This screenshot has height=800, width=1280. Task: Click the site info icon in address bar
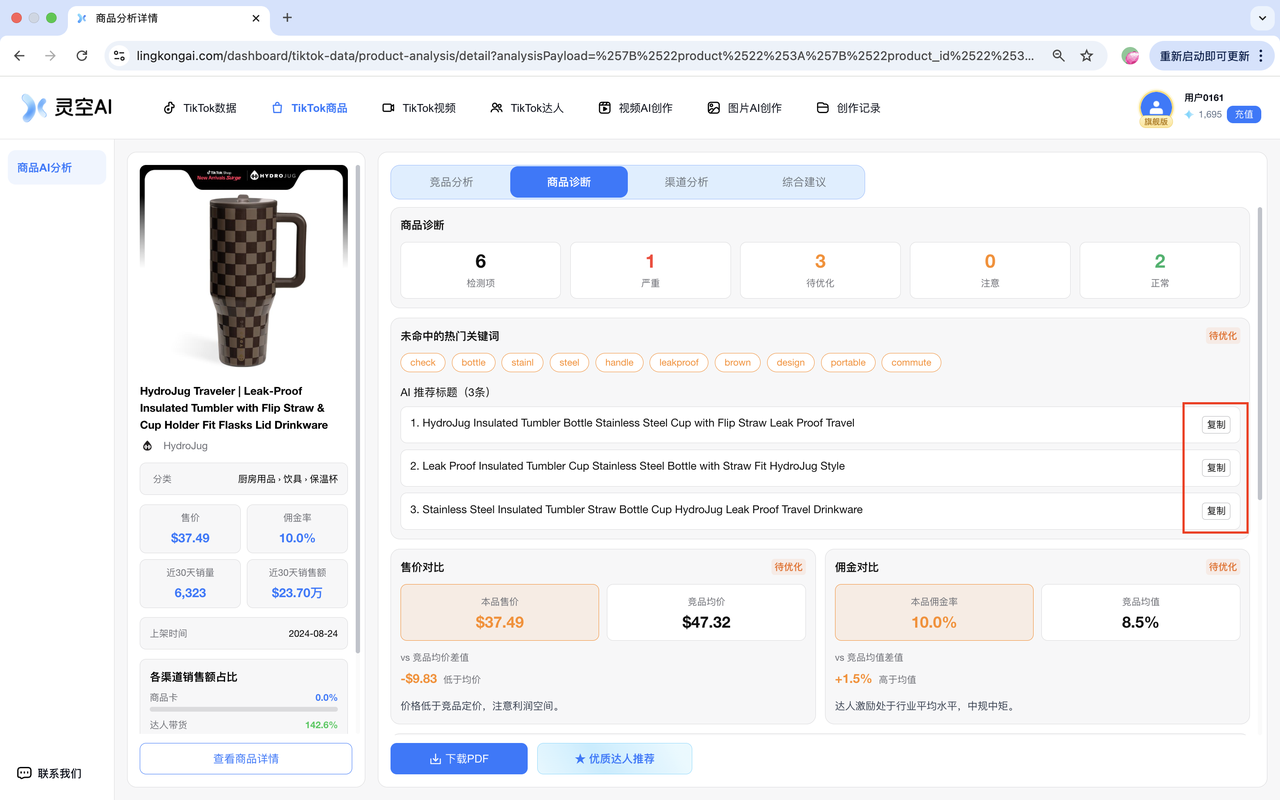119,56
